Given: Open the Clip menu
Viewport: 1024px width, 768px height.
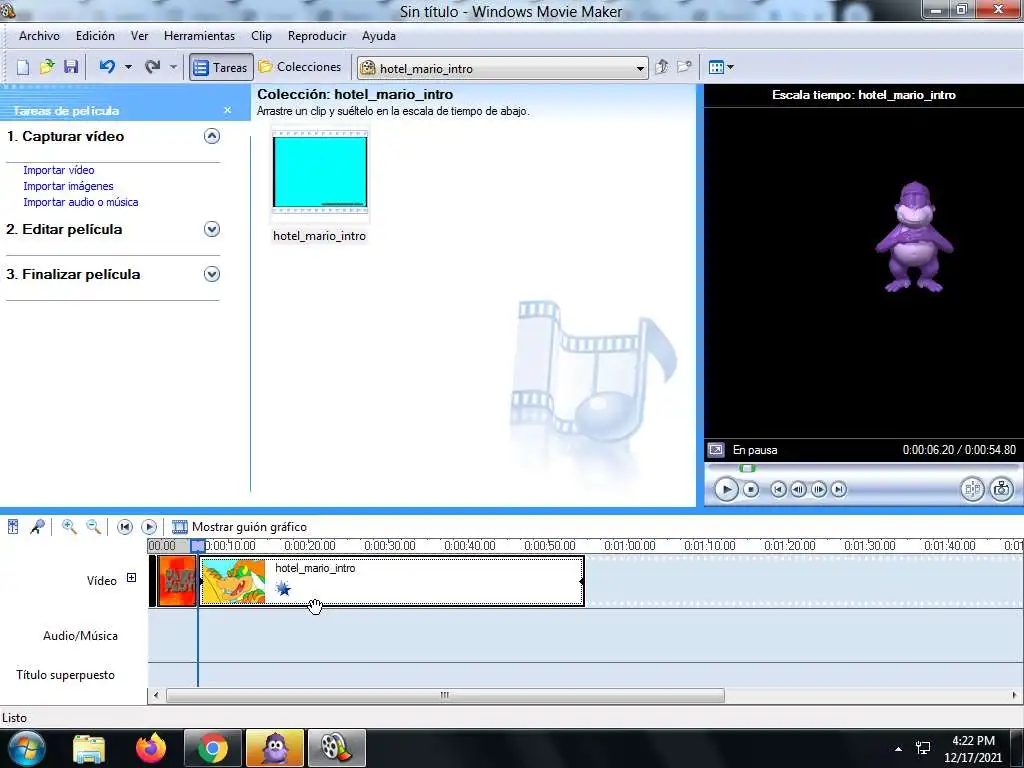Looking at the screenshot, I should pos(261,36).
